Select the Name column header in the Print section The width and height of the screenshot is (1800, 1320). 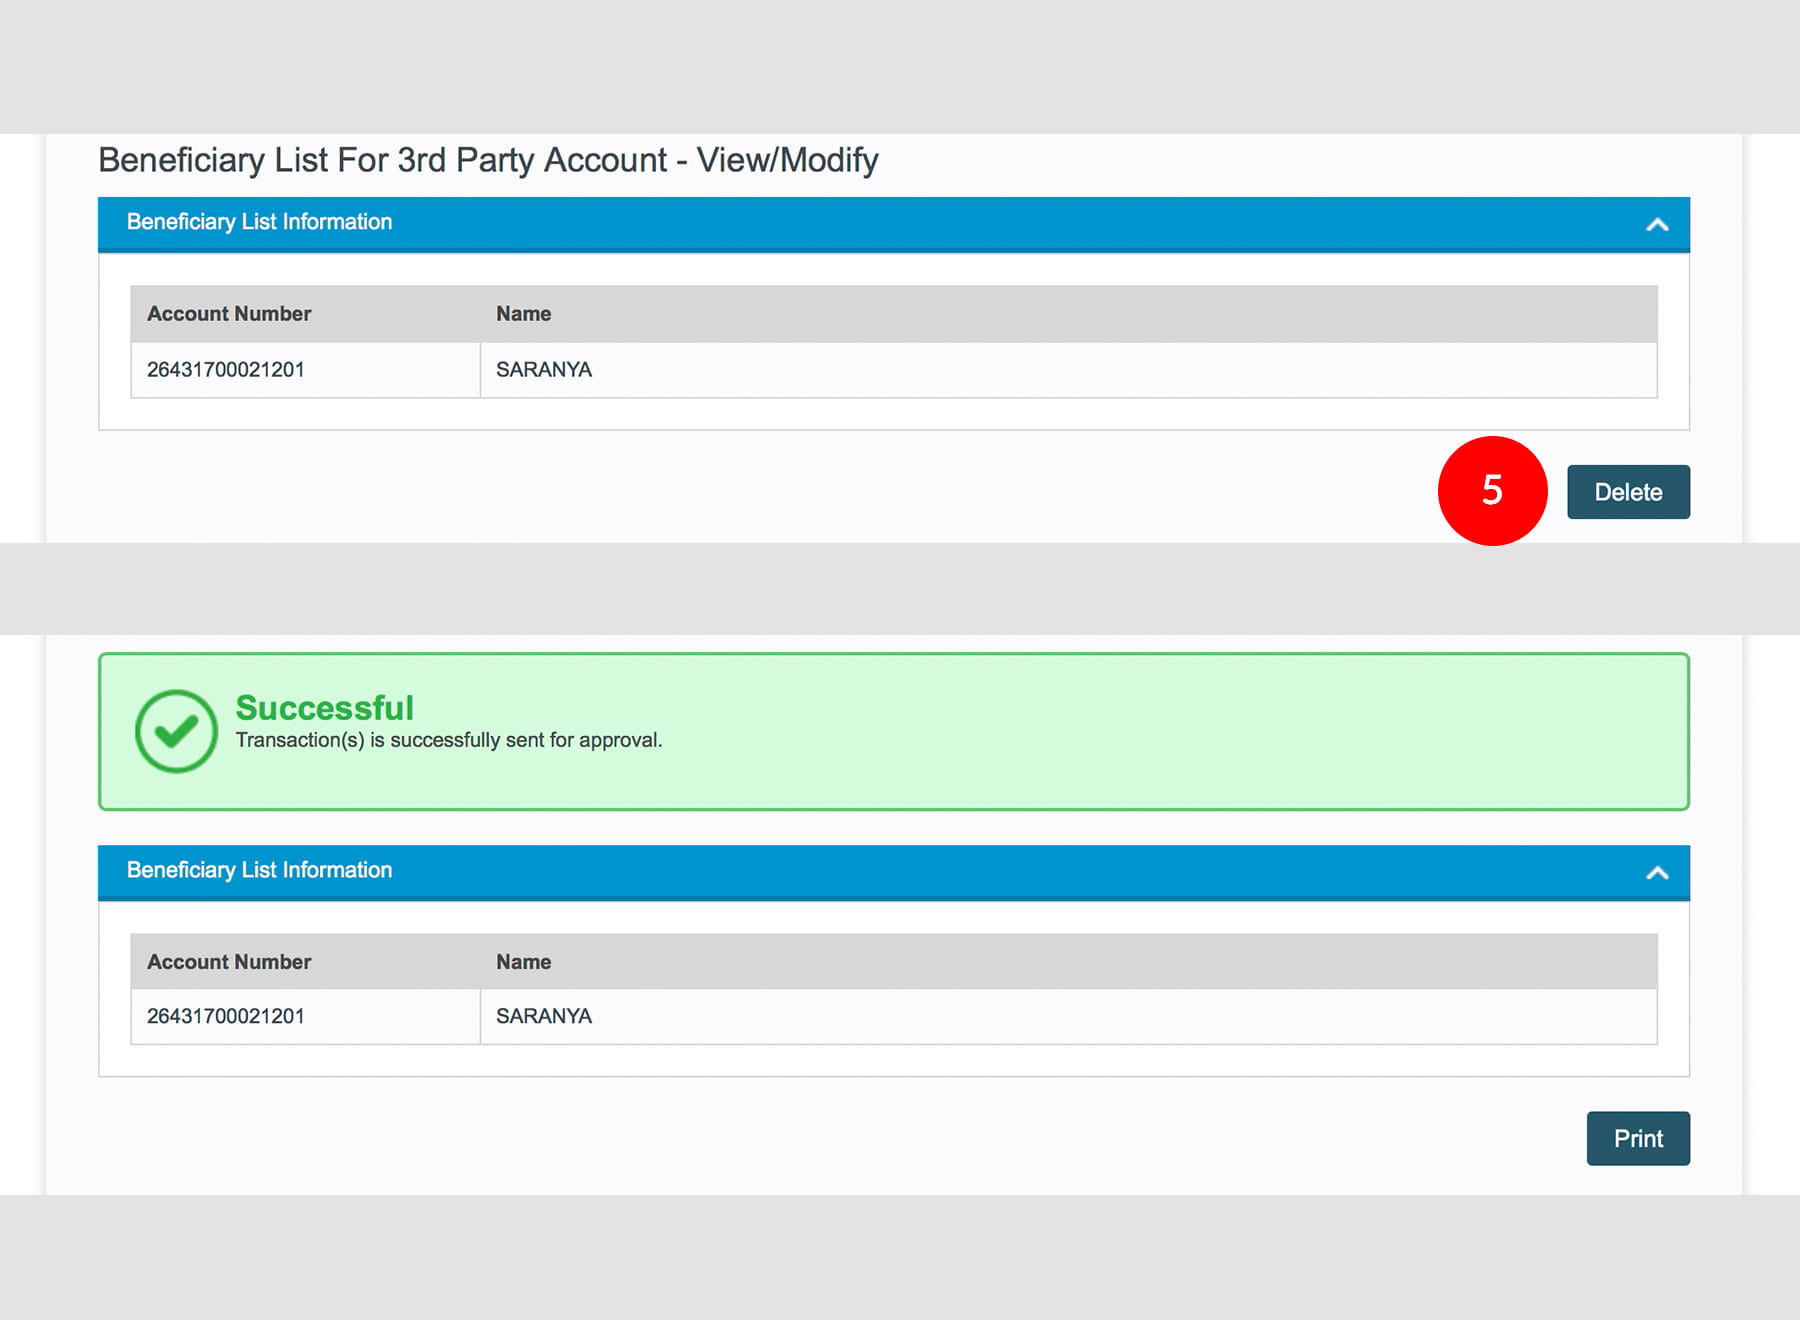(523, 962)
